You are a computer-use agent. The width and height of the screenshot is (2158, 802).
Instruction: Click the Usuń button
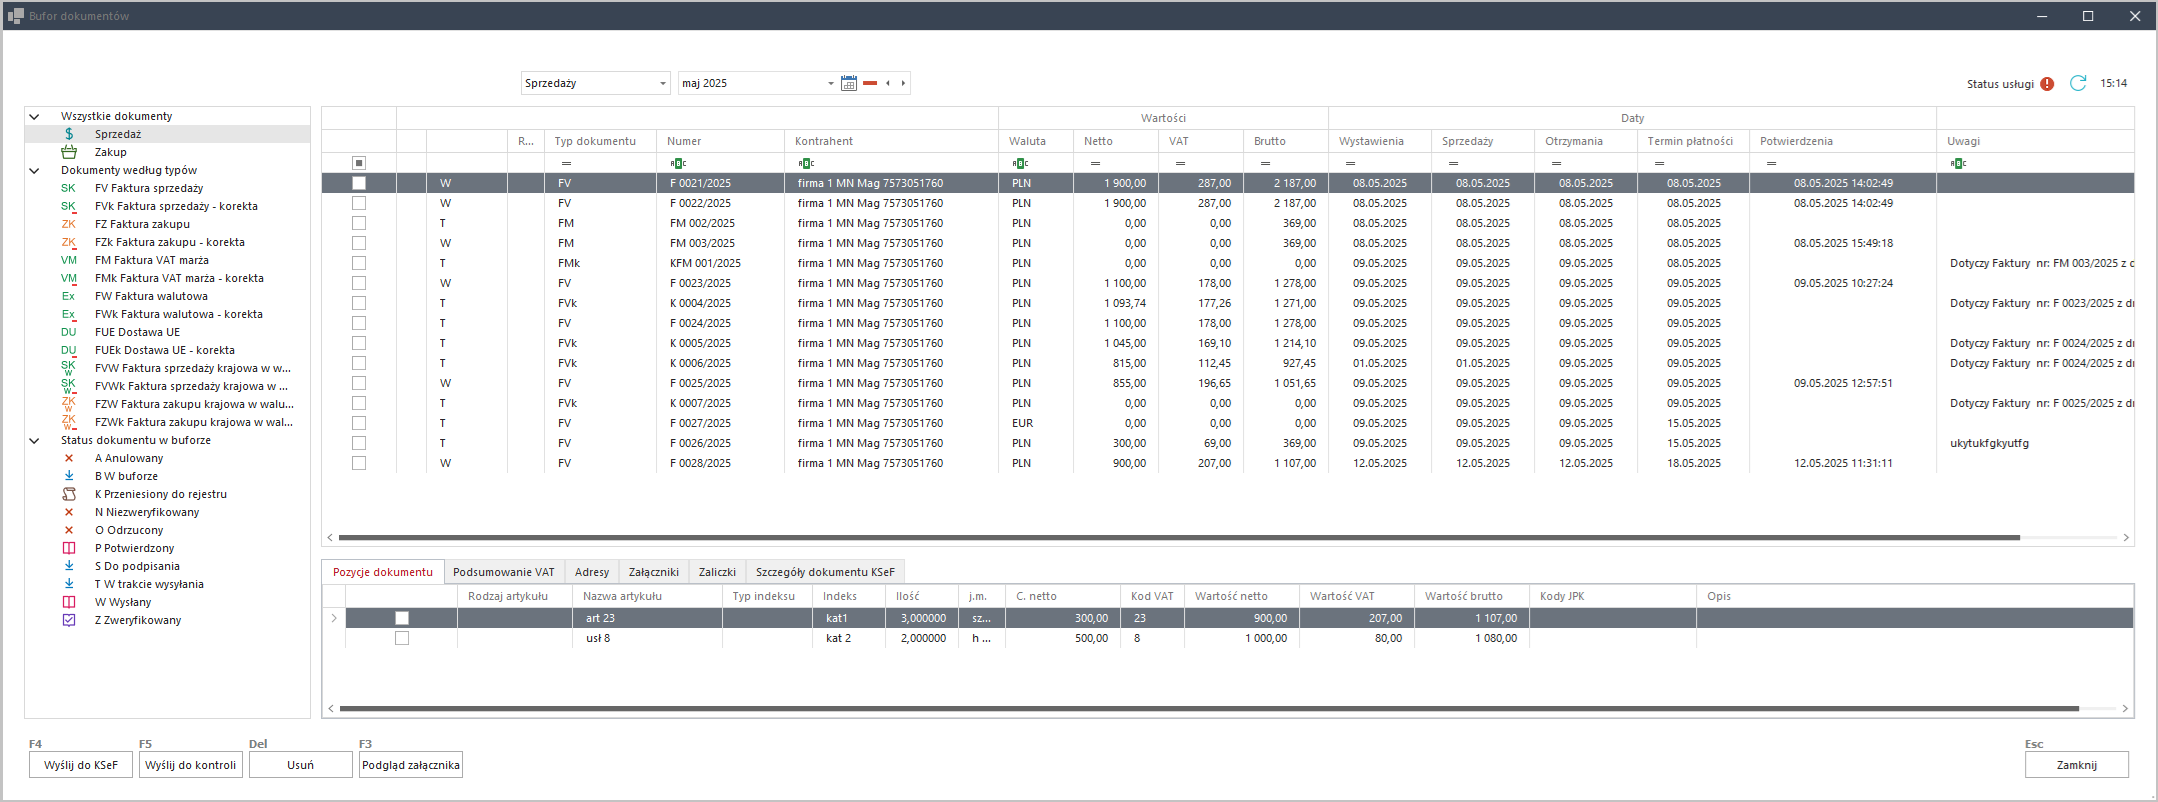(x=301, y=765)
